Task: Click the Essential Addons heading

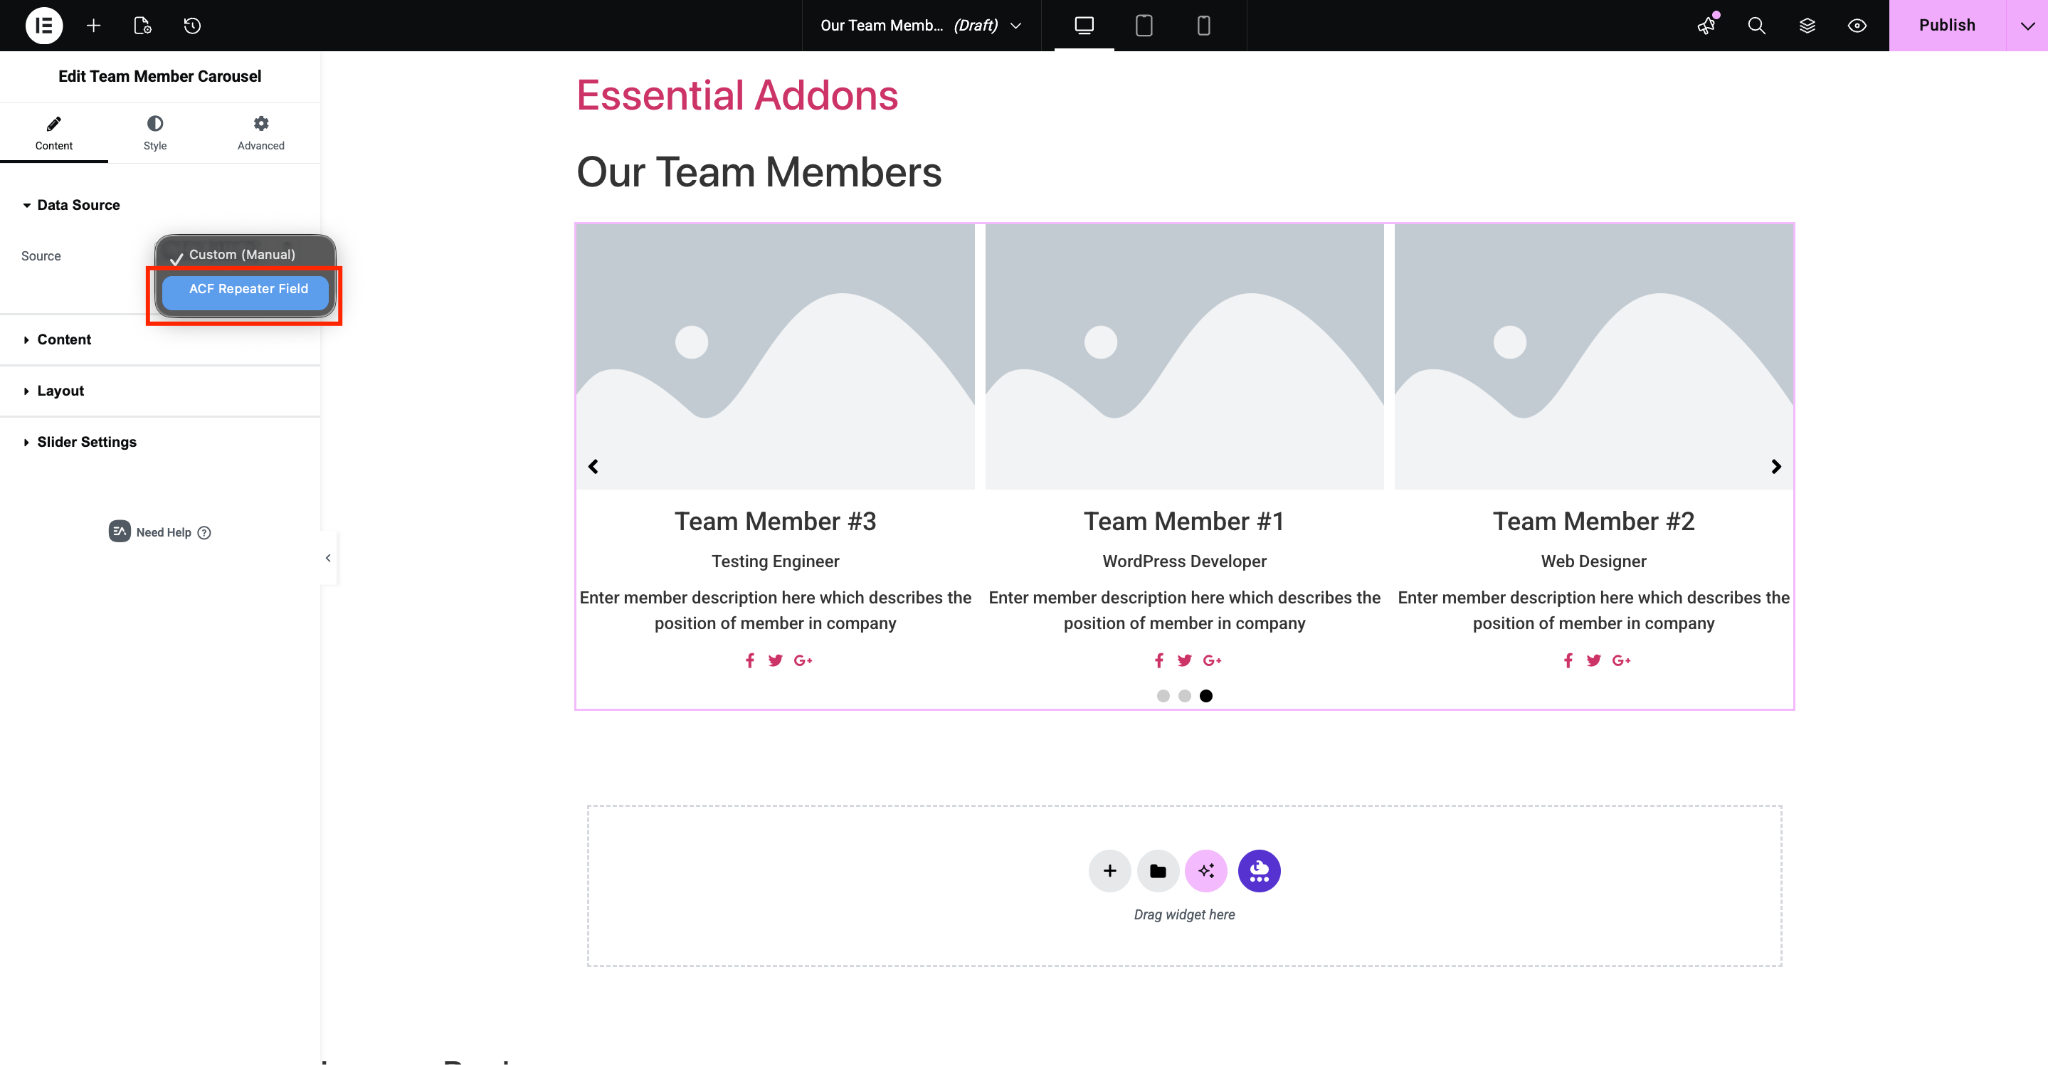Action: (x=737, y=96)
